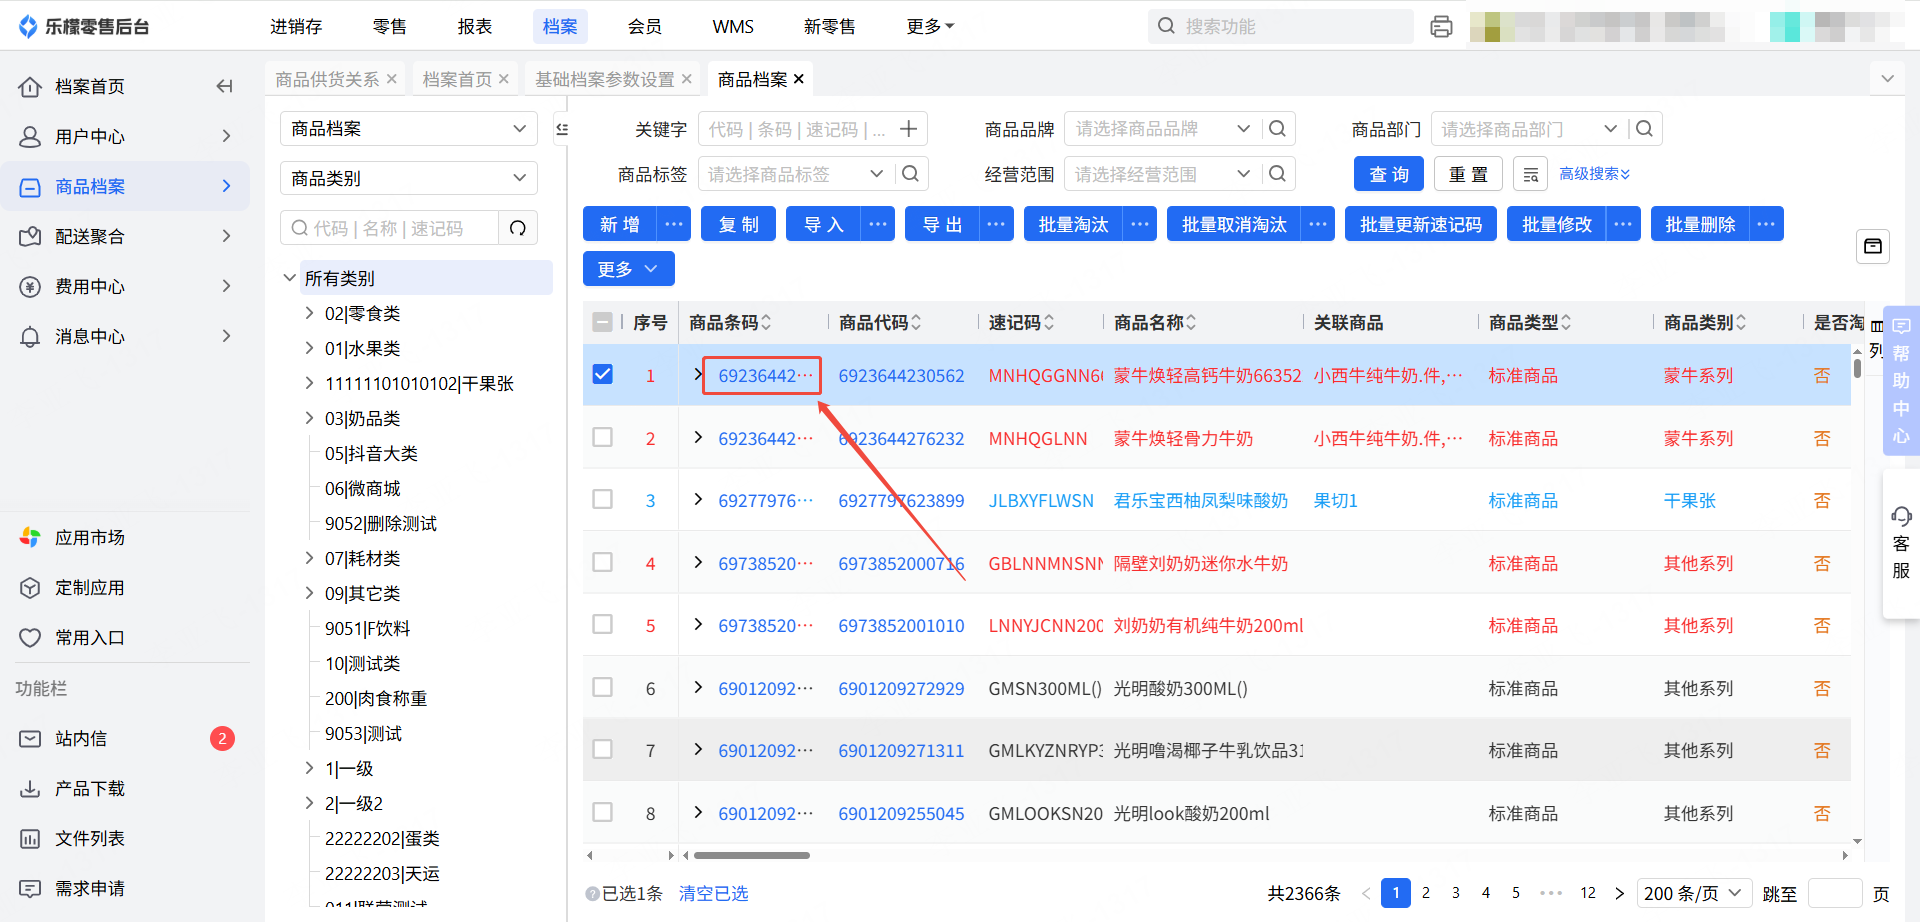1920x922 pixels.
Task: Click the filter settings icon beside 重置
Action: tap(1530, 174)
